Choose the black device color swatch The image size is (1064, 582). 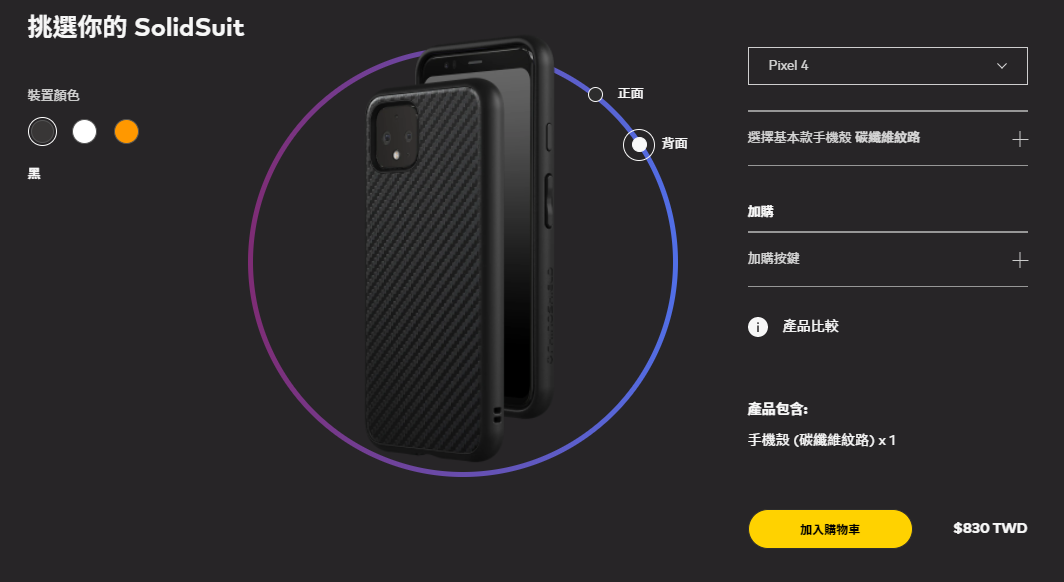pyautogui.click(x=42, y=132)
